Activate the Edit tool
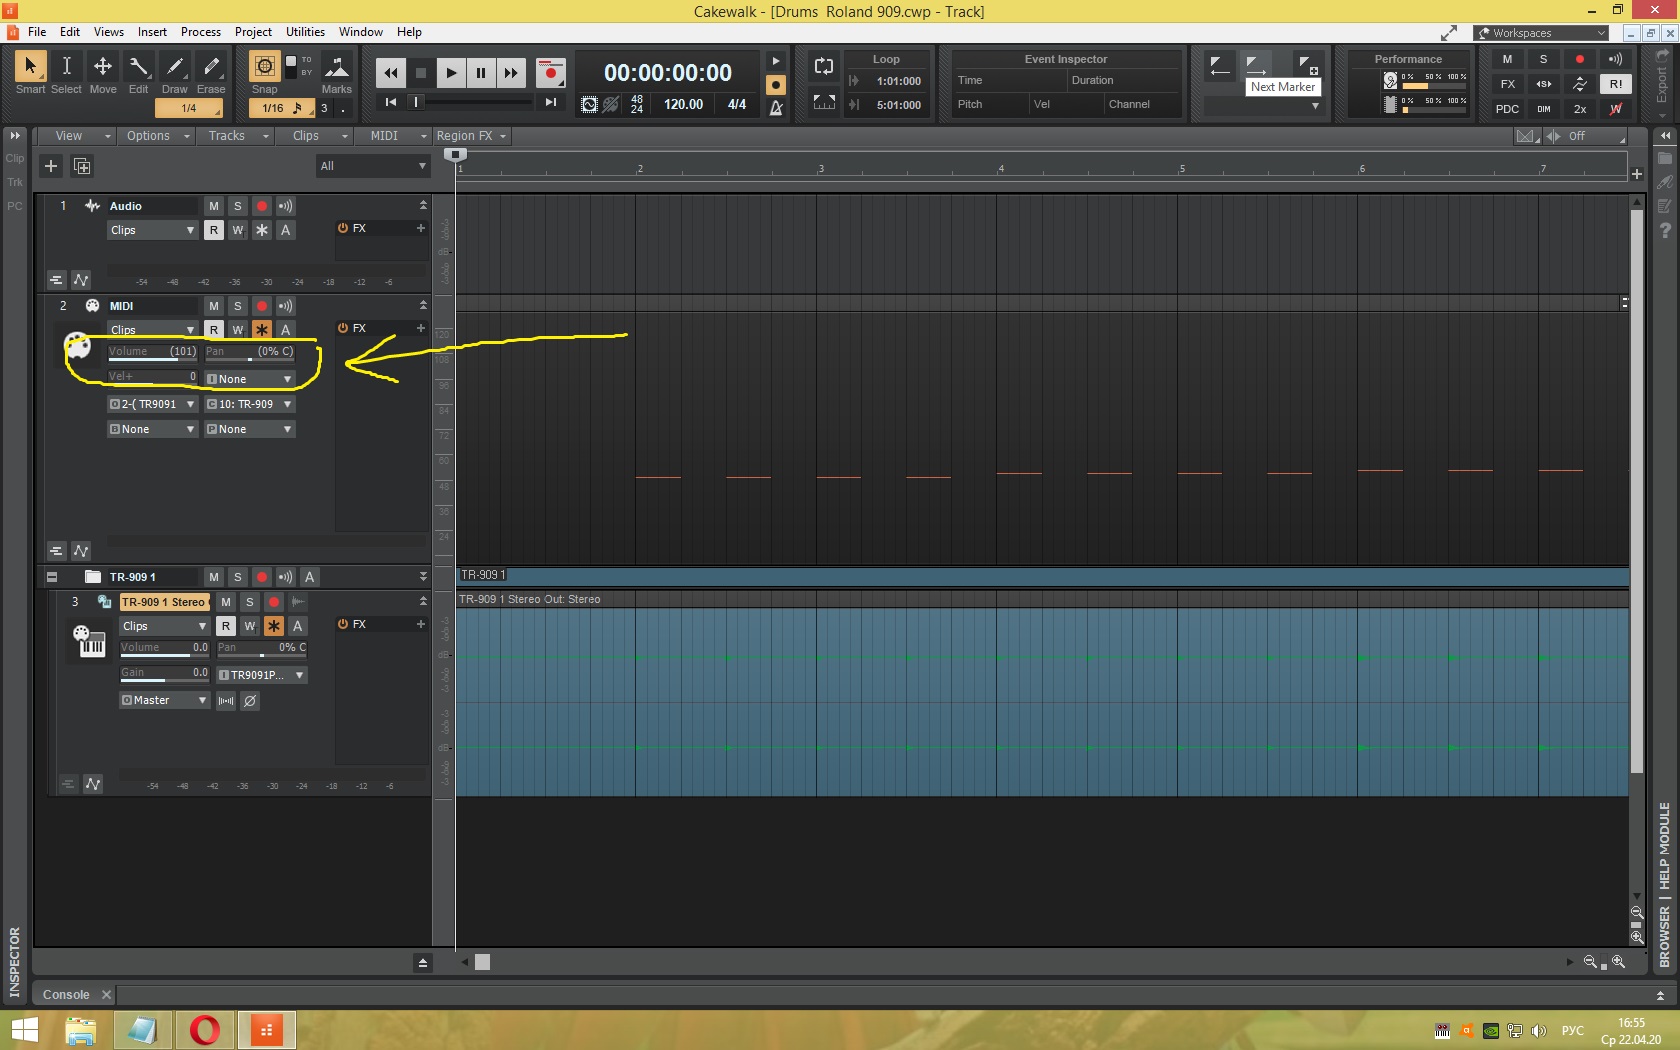Screen dimensions: 1680x1050 point(139,73)
